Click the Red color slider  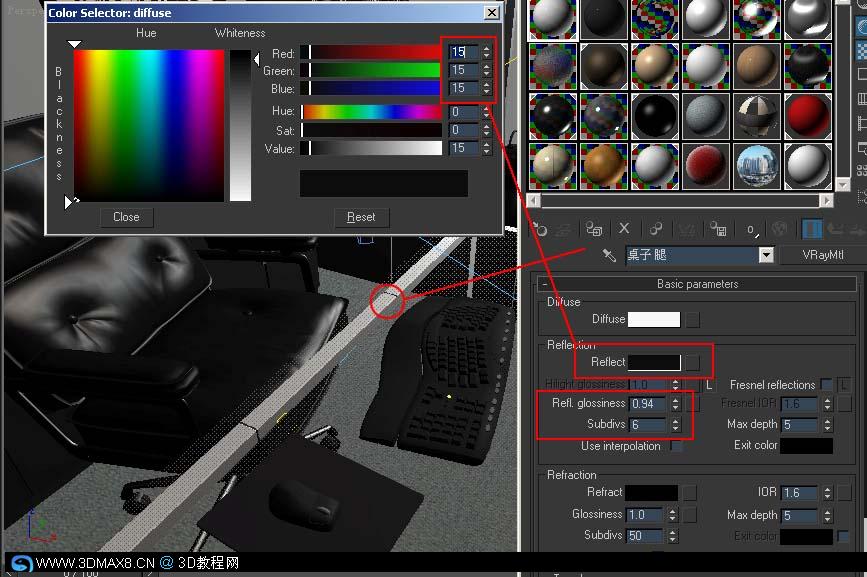371,53
